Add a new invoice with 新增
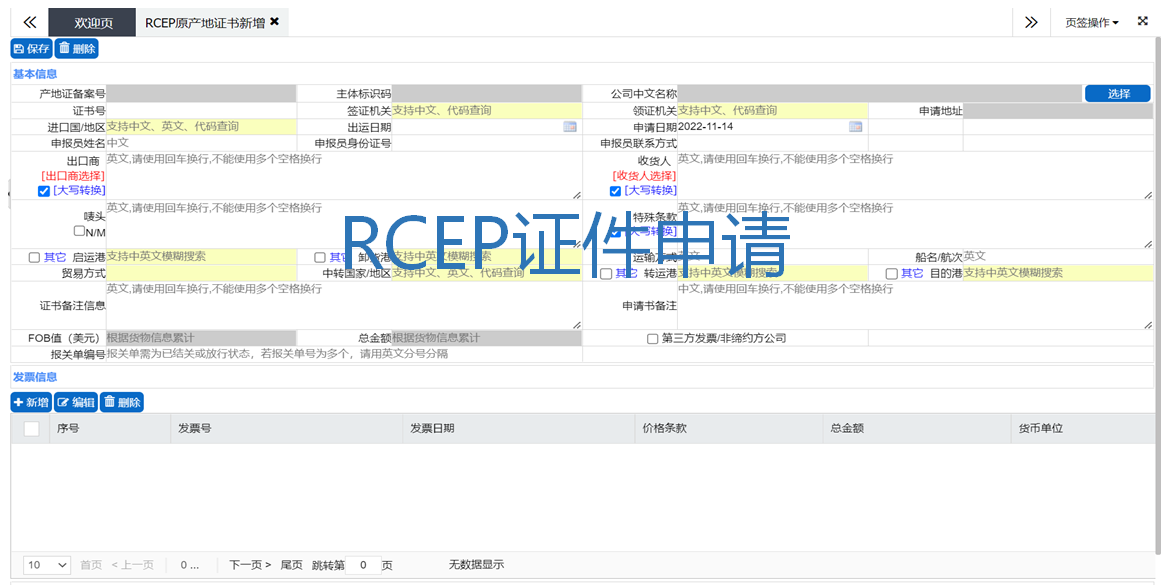This screenshot has height=588, width=1171. click(31, 402)
